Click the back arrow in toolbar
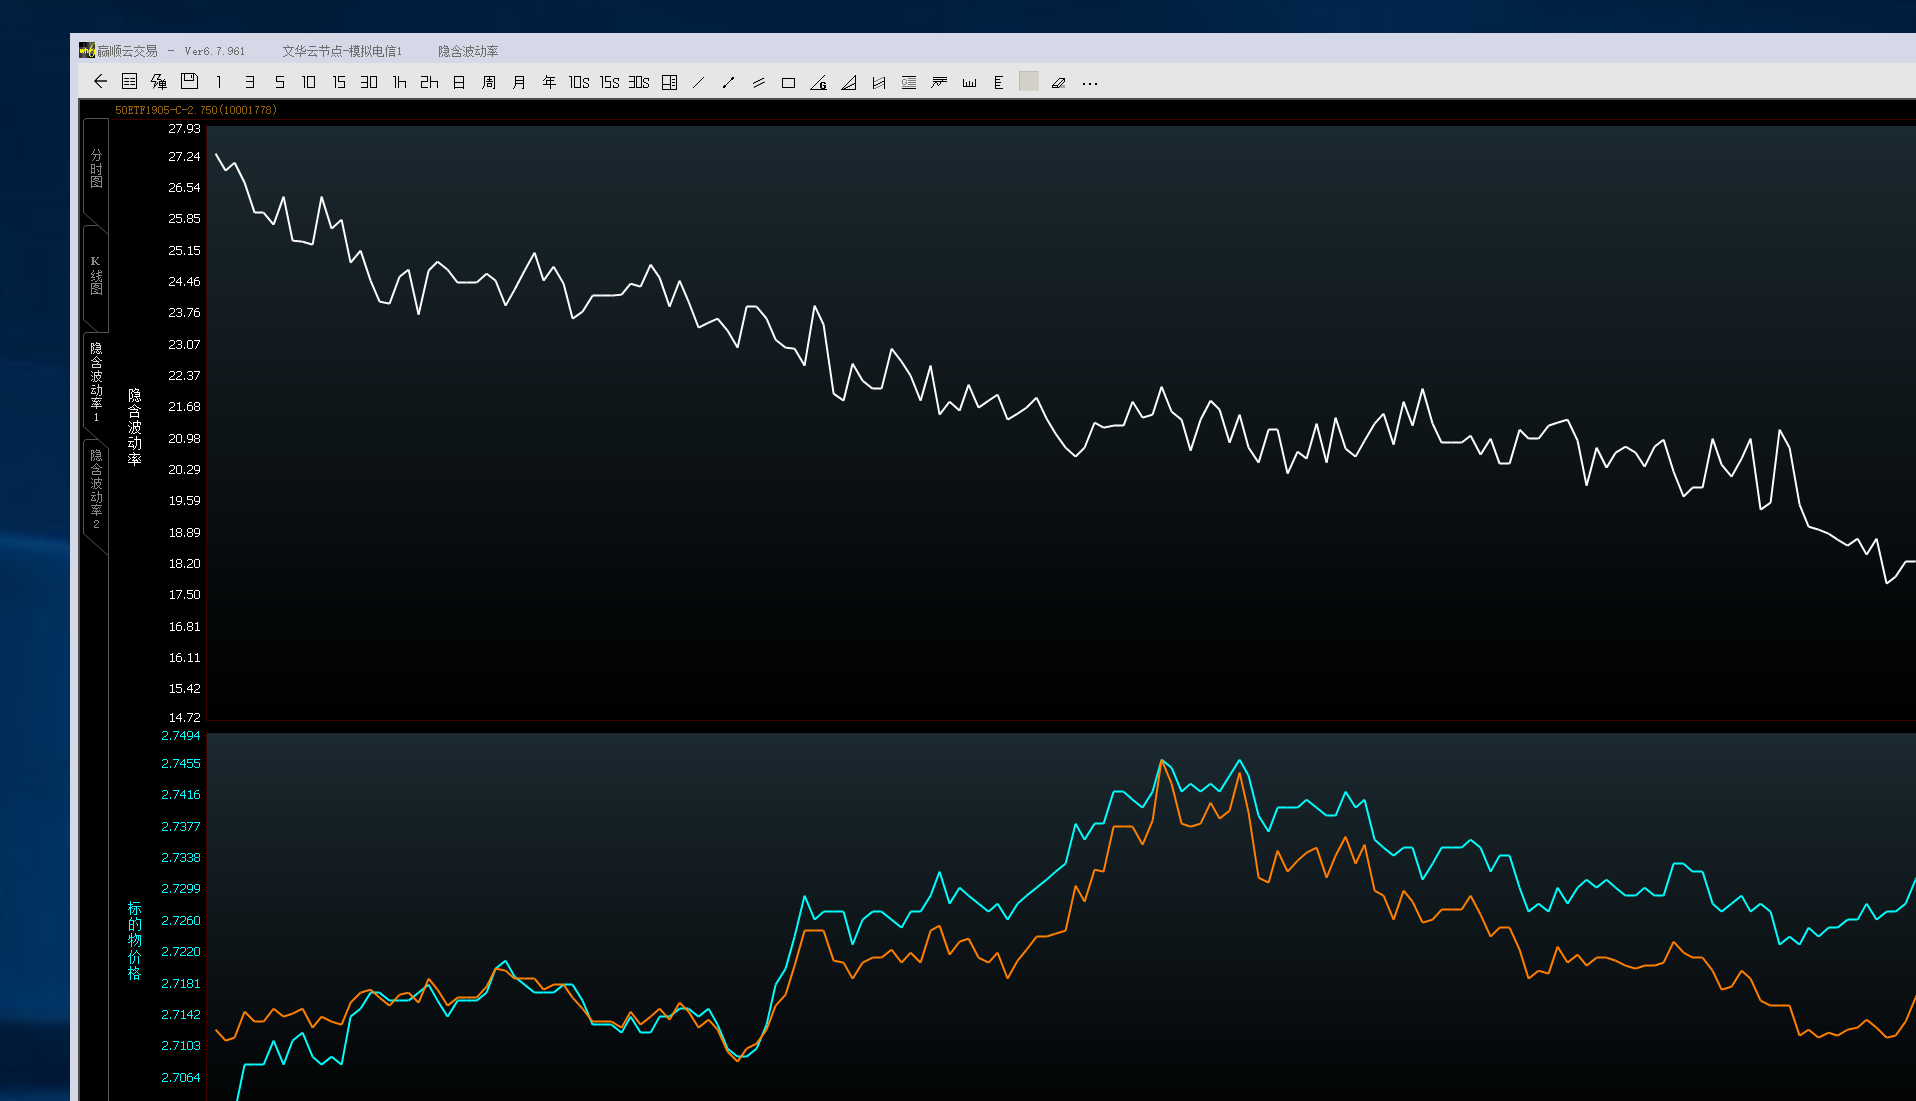The height and width of the screenshot is (1101, 1916). point(100,82)
